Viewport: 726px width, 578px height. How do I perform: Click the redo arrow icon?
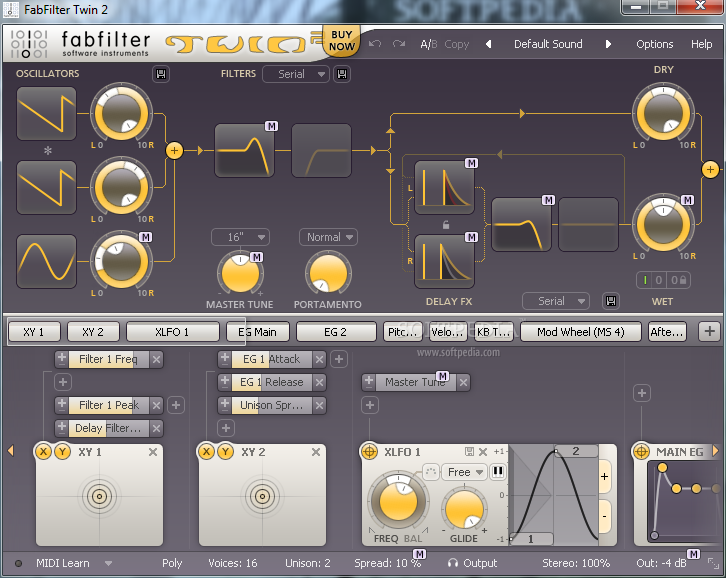point(399,44)
